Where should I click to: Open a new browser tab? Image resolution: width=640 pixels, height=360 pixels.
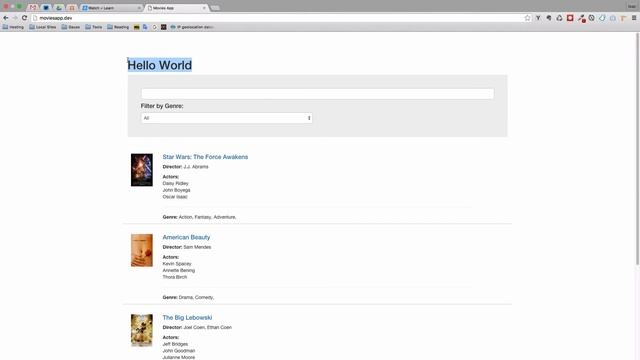[215, 8]
